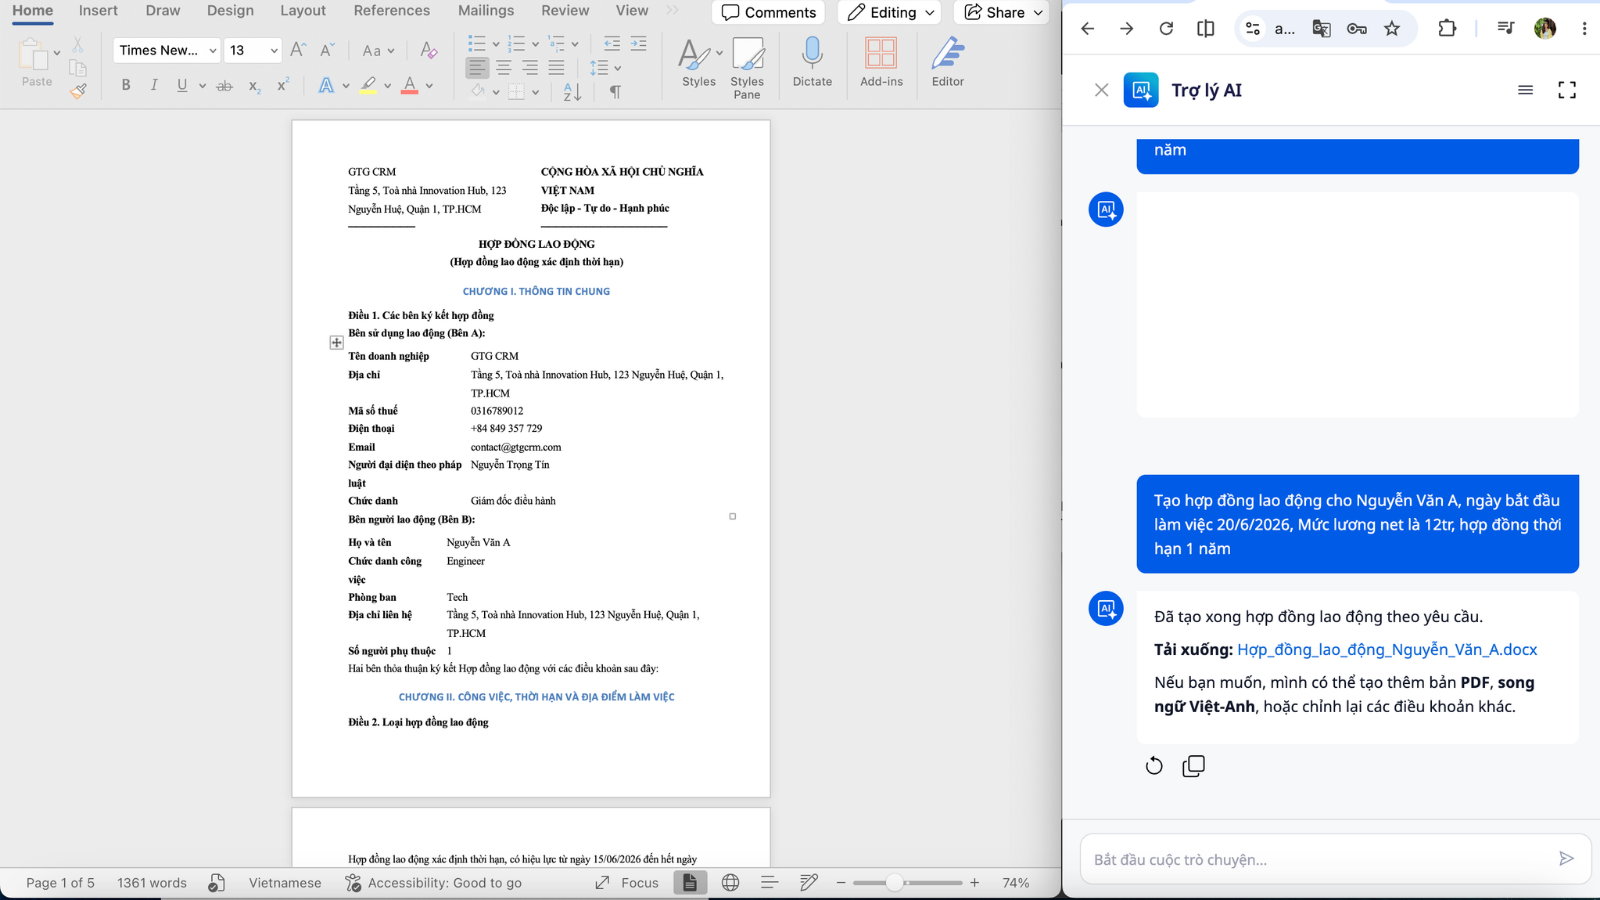Open the font size 13 dropdown
The height and width of the screenshot is (900, 1600).
coord(274,50)
